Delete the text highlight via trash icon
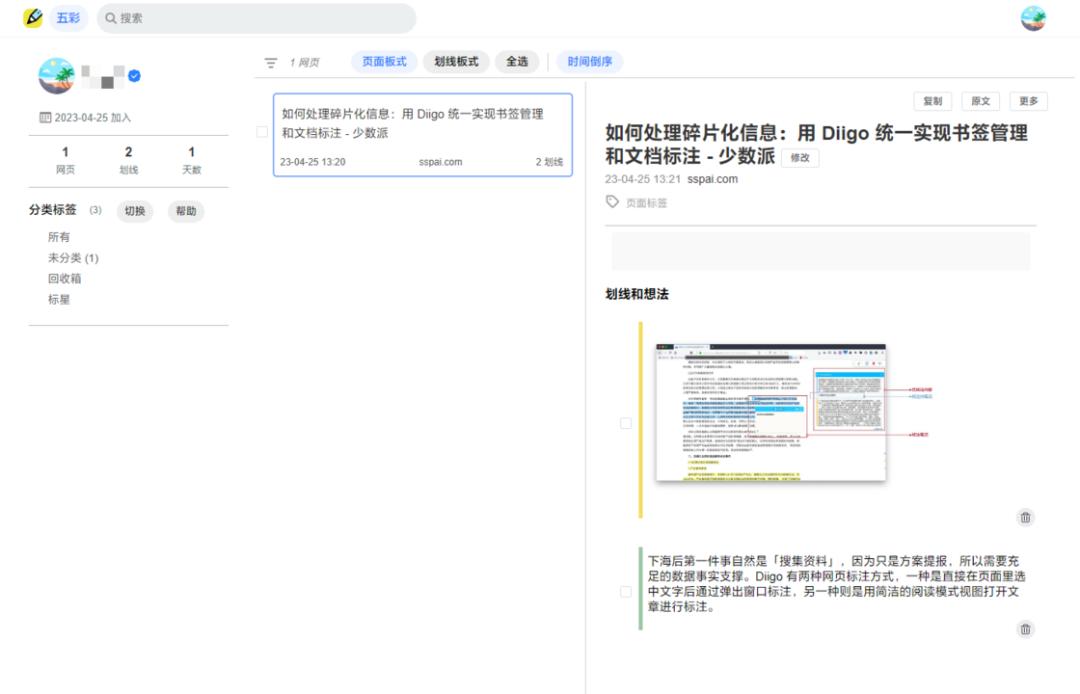The width and height of the screenshot is (1080, 694). pyautogui.click(x=1026, y=629)
